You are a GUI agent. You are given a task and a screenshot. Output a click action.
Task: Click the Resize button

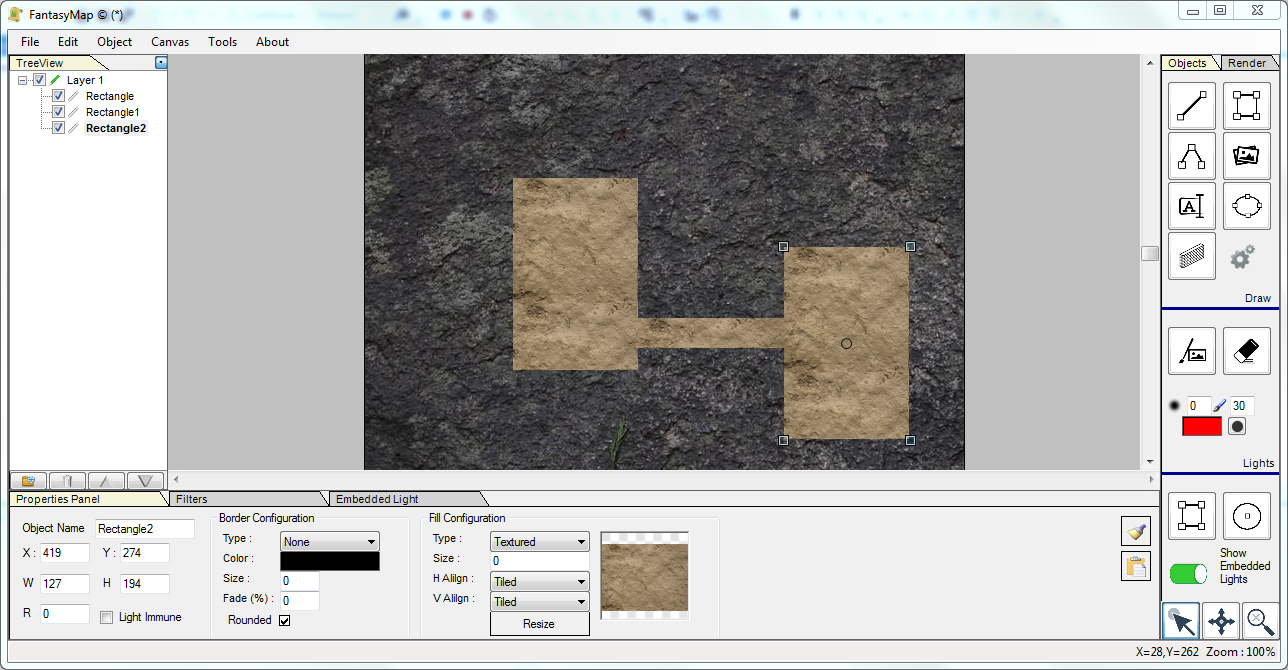(x=539, y=624)
